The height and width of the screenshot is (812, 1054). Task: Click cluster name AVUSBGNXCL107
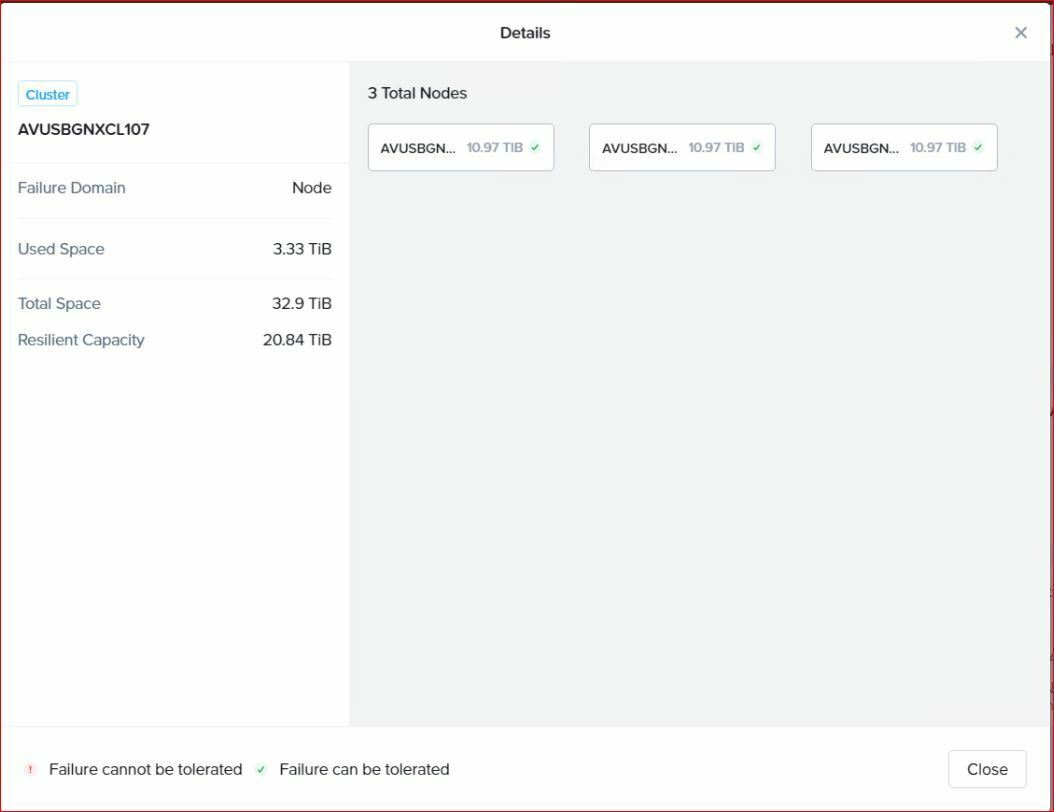(83, 129)
